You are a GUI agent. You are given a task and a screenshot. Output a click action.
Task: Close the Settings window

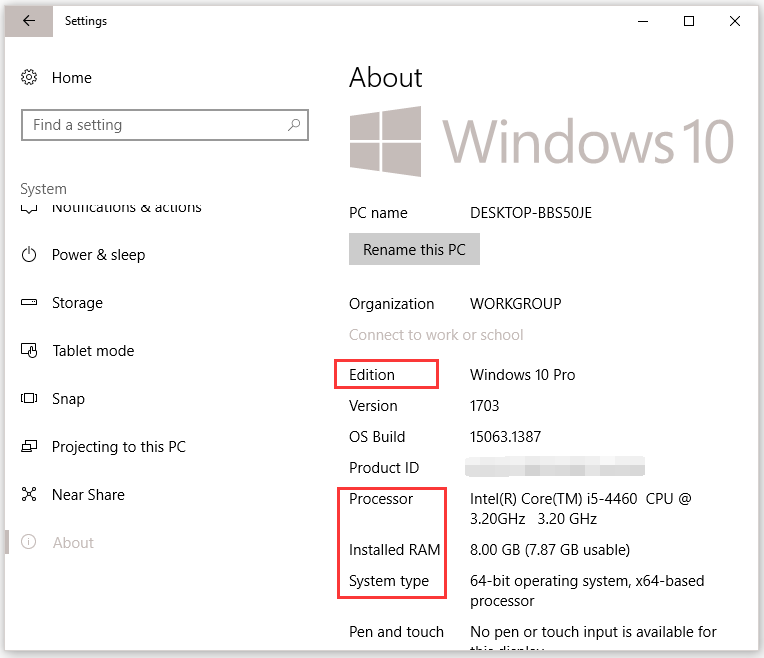735,21
